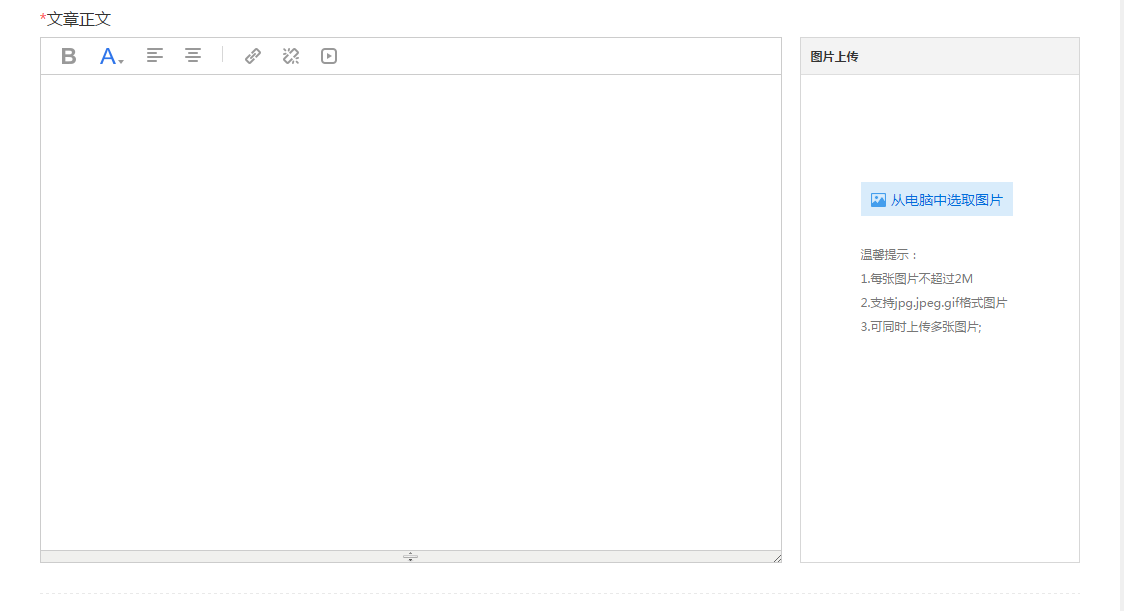Click the editor's bottom height resize bar
1124x611 pixels.
pyautogui.click(x=410, y=556)
